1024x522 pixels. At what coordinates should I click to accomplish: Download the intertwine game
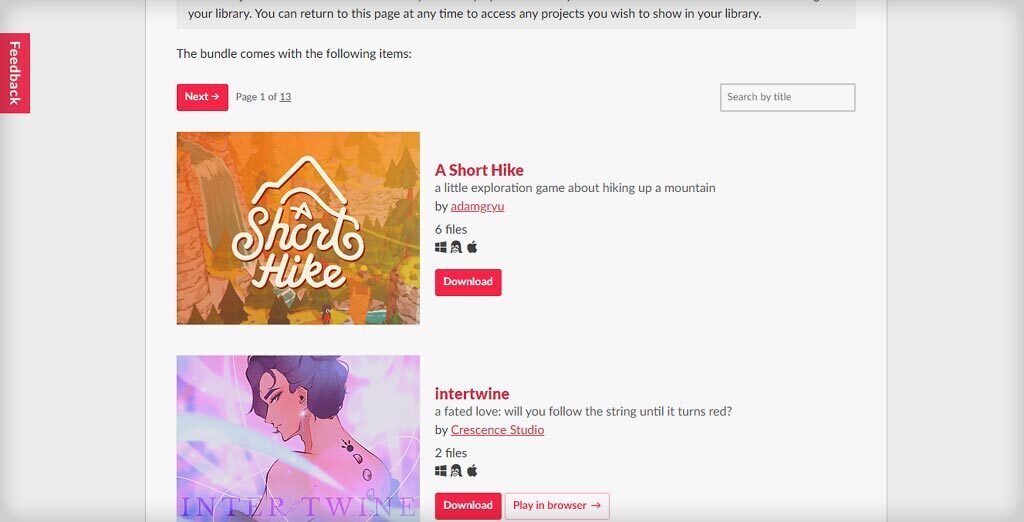(x=468, y=506)
